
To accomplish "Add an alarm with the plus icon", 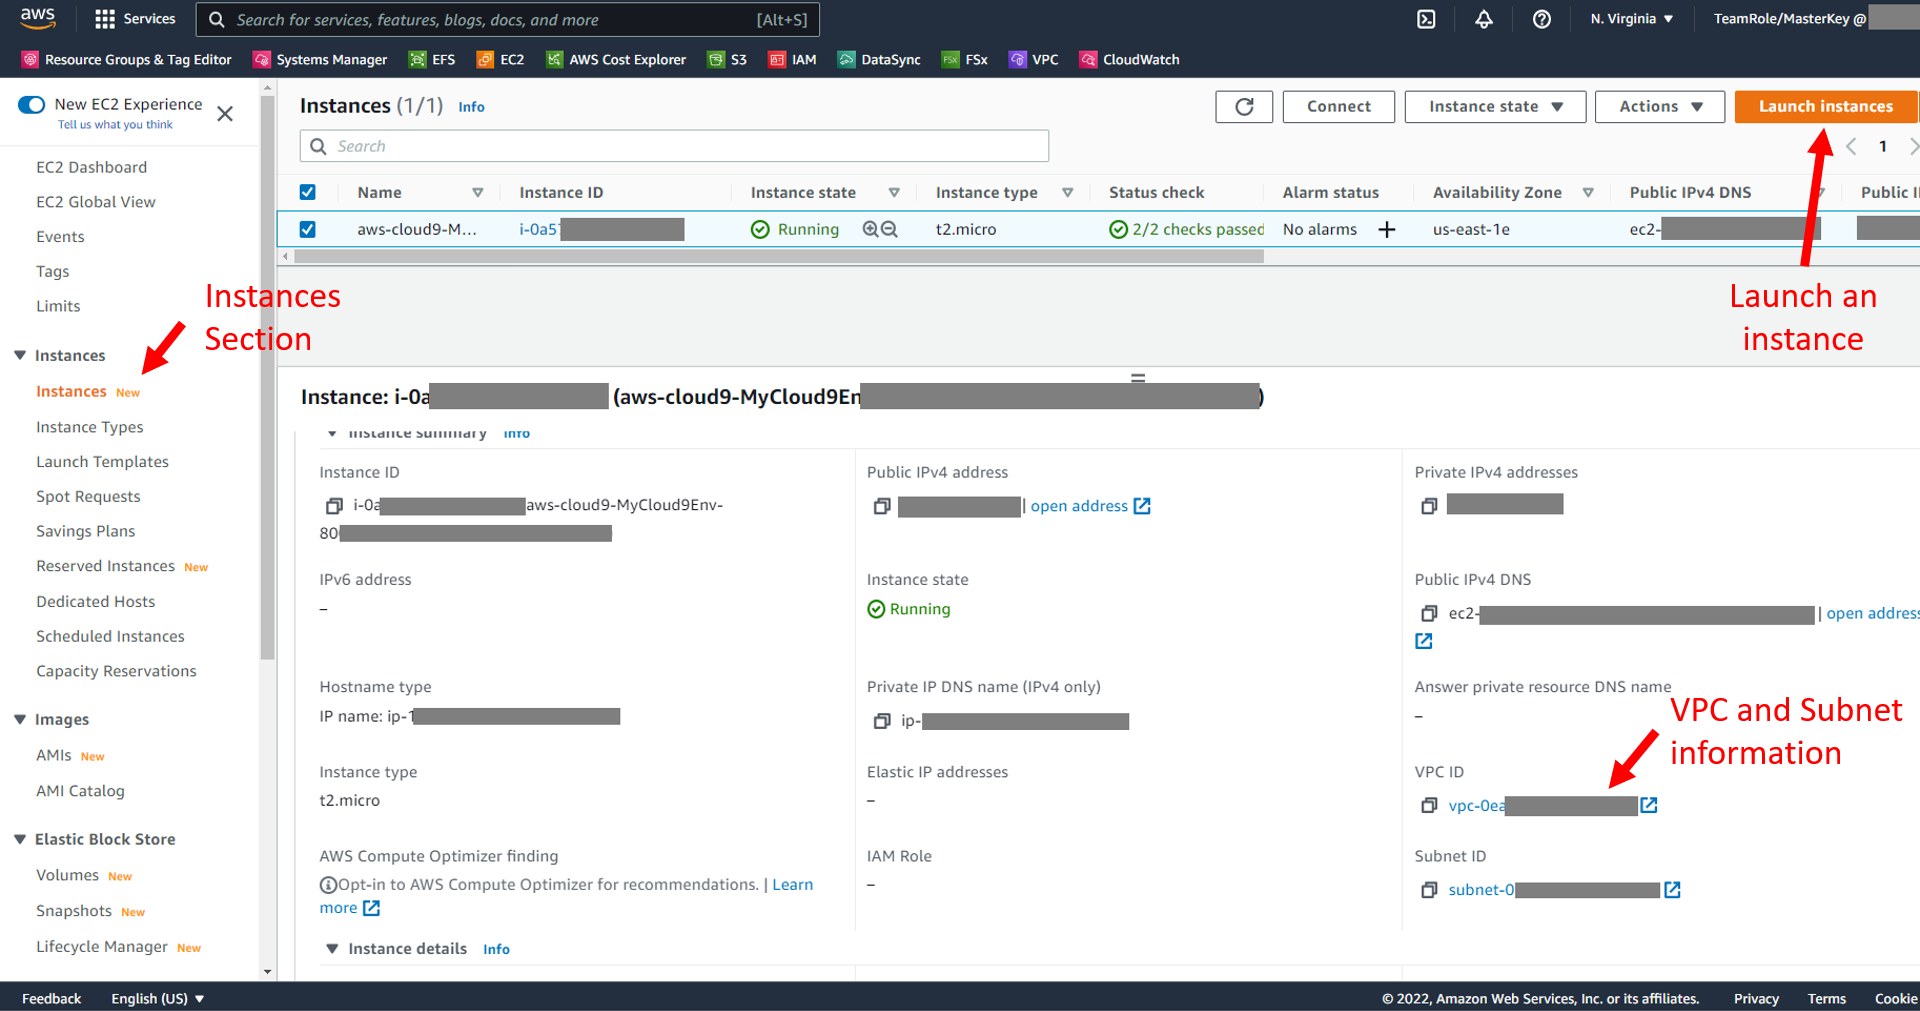I will tap(1387, 230).
